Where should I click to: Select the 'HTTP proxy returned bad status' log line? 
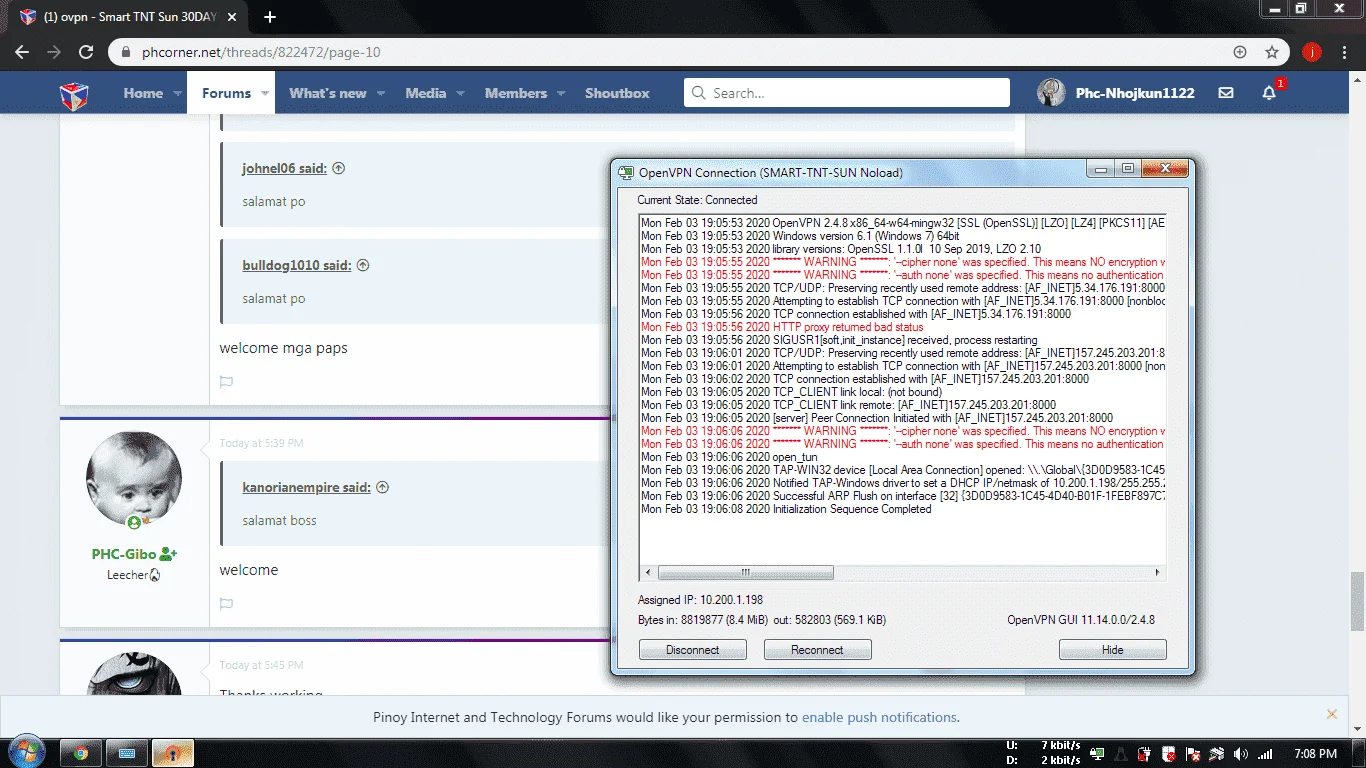click(782, 327)
